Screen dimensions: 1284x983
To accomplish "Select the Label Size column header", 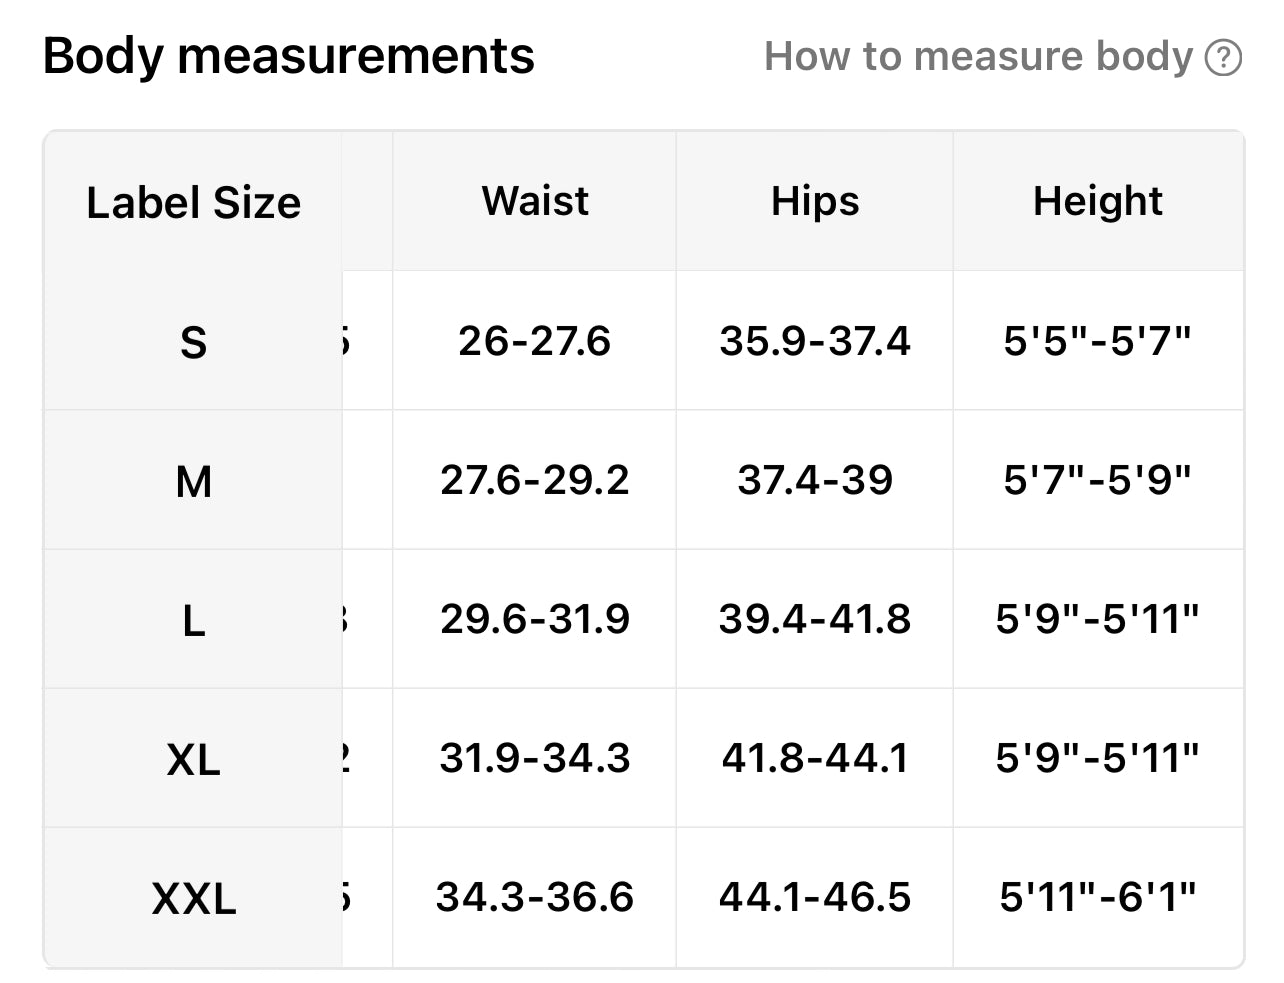I will pos(193,203).
